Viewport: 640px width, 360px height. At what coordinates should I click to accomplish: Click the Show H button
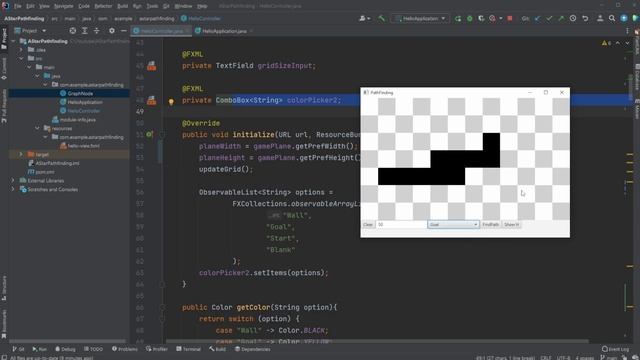[511, 224]
